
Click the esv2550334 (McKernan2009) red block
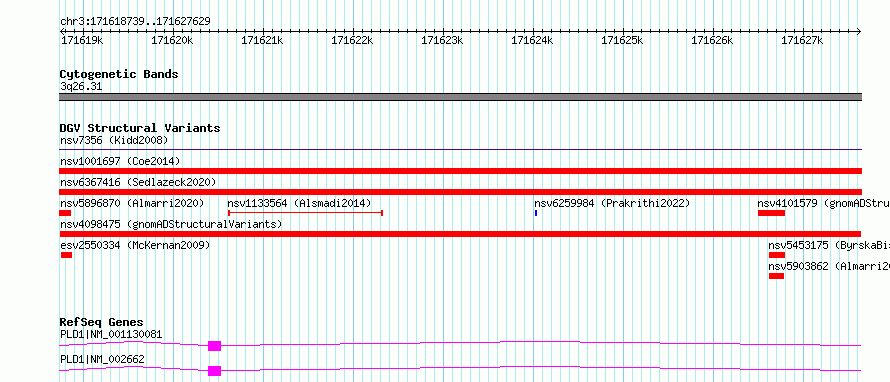(66, 255)
